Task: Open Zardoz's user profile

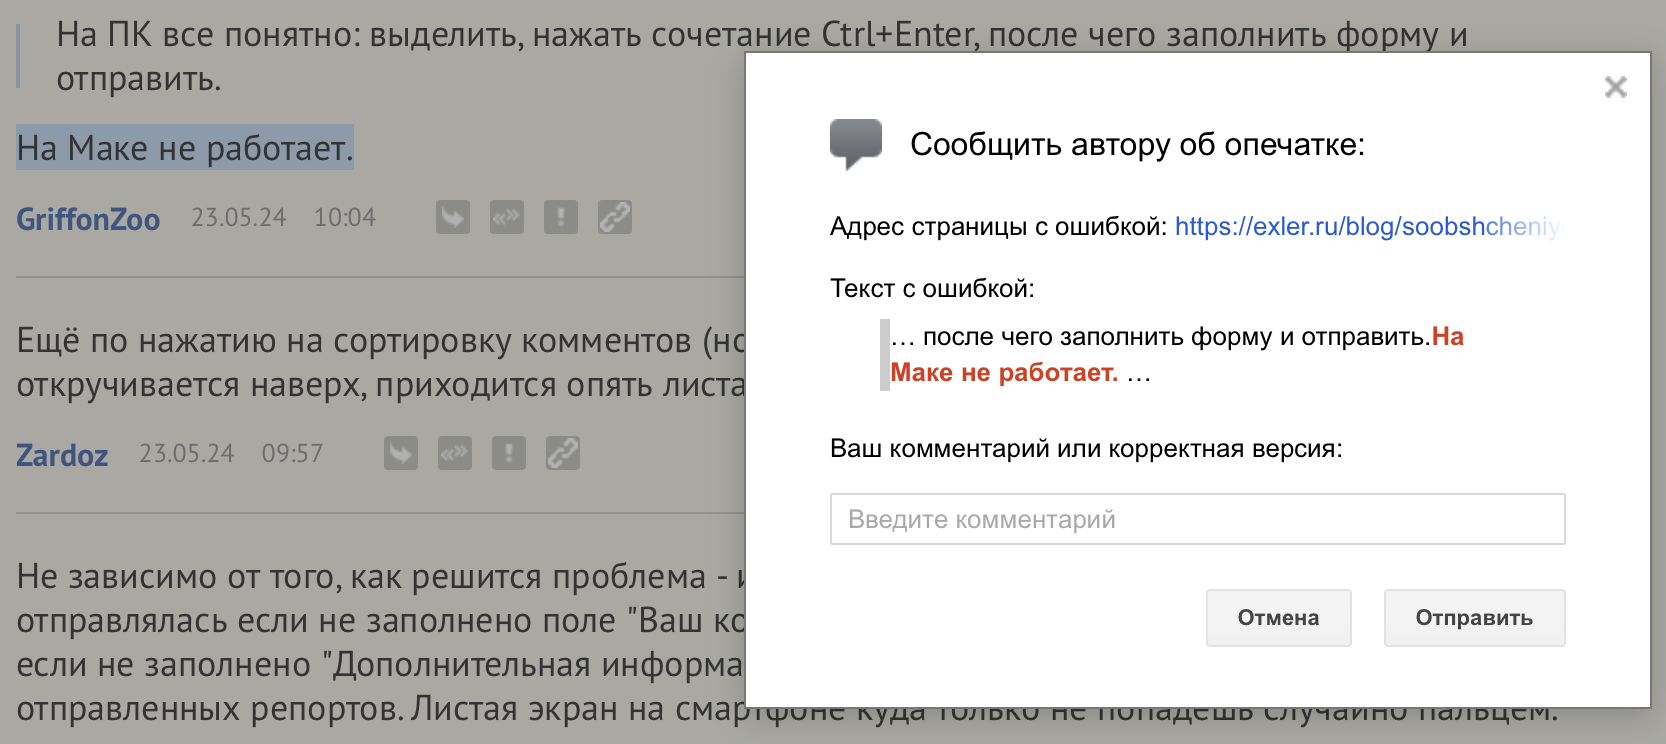Action: point(62,455)
